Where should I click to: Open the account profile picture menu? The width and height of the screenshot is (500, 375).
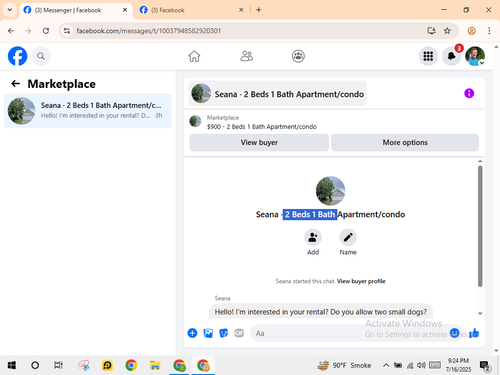click(475, 56)
